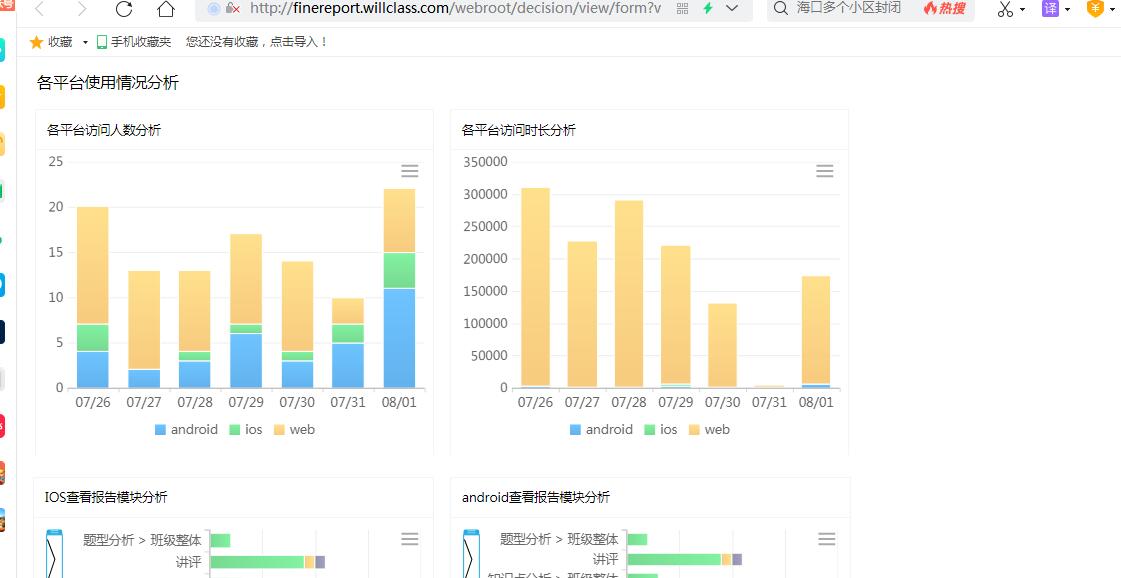Open the 收藏 favorites bookmark menu
The height and width of the screenshot is (578, 1121).
[x=51, y=42]
